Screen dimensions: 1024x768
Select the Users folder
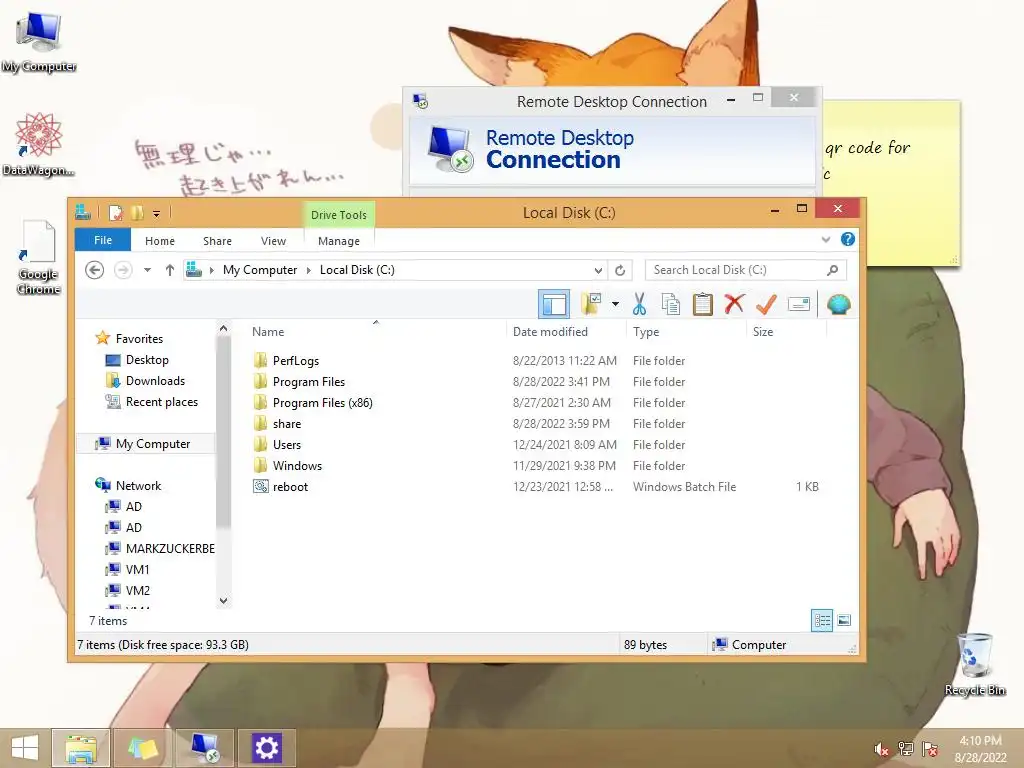[x=287, y=444]
